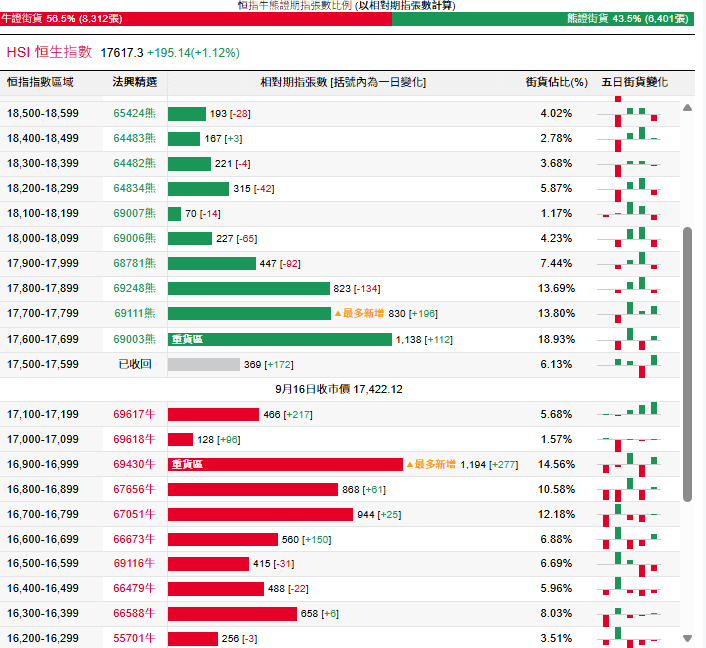Open five-day chart for the 17,100-17,199 row

[x=630, y=414]
